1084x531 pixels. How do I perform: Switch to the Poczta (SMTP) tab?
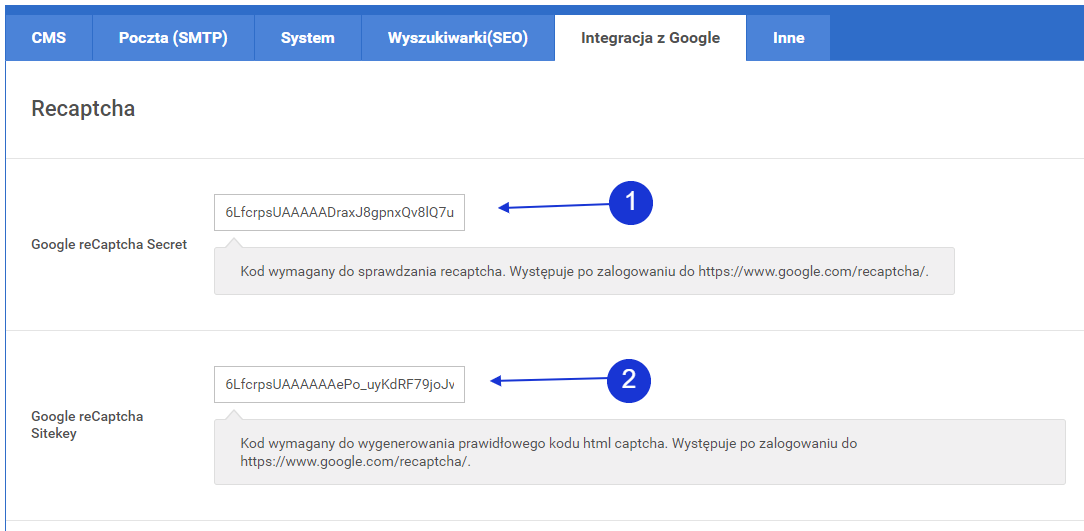(173, 38)
